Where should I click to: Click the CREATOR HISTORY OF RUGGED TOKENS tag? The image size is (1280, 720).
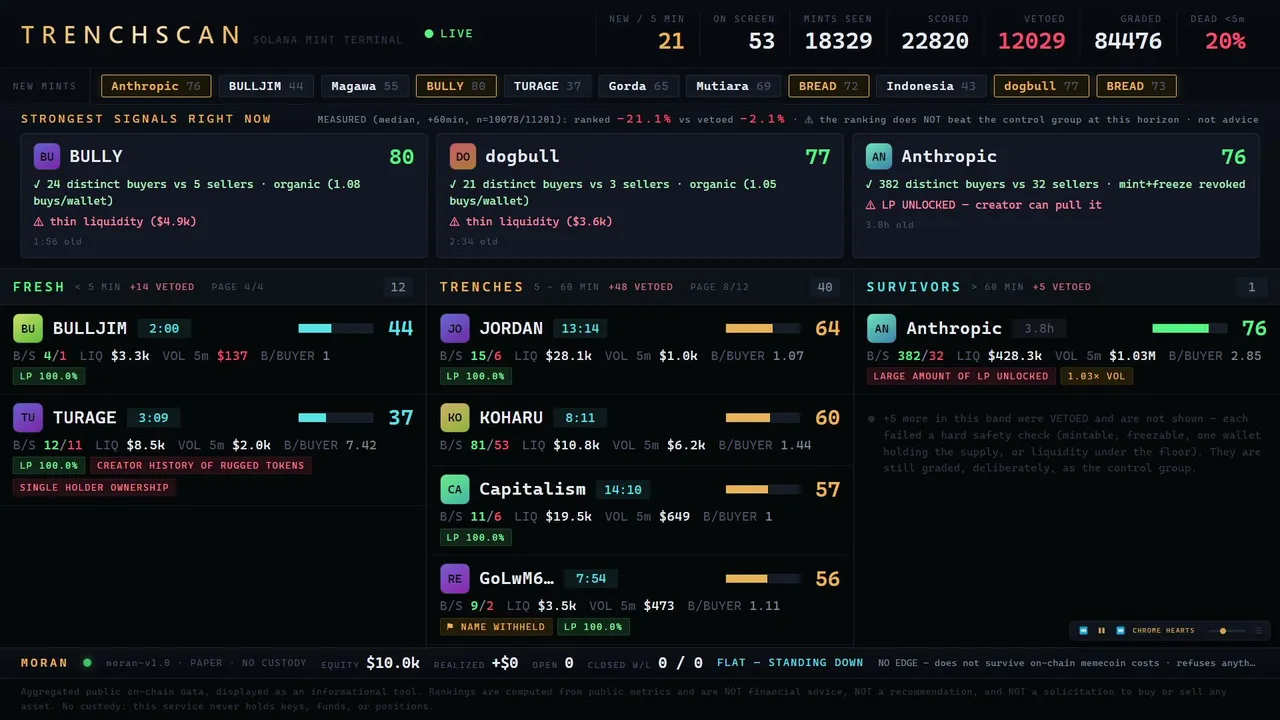tap(201, 465)
